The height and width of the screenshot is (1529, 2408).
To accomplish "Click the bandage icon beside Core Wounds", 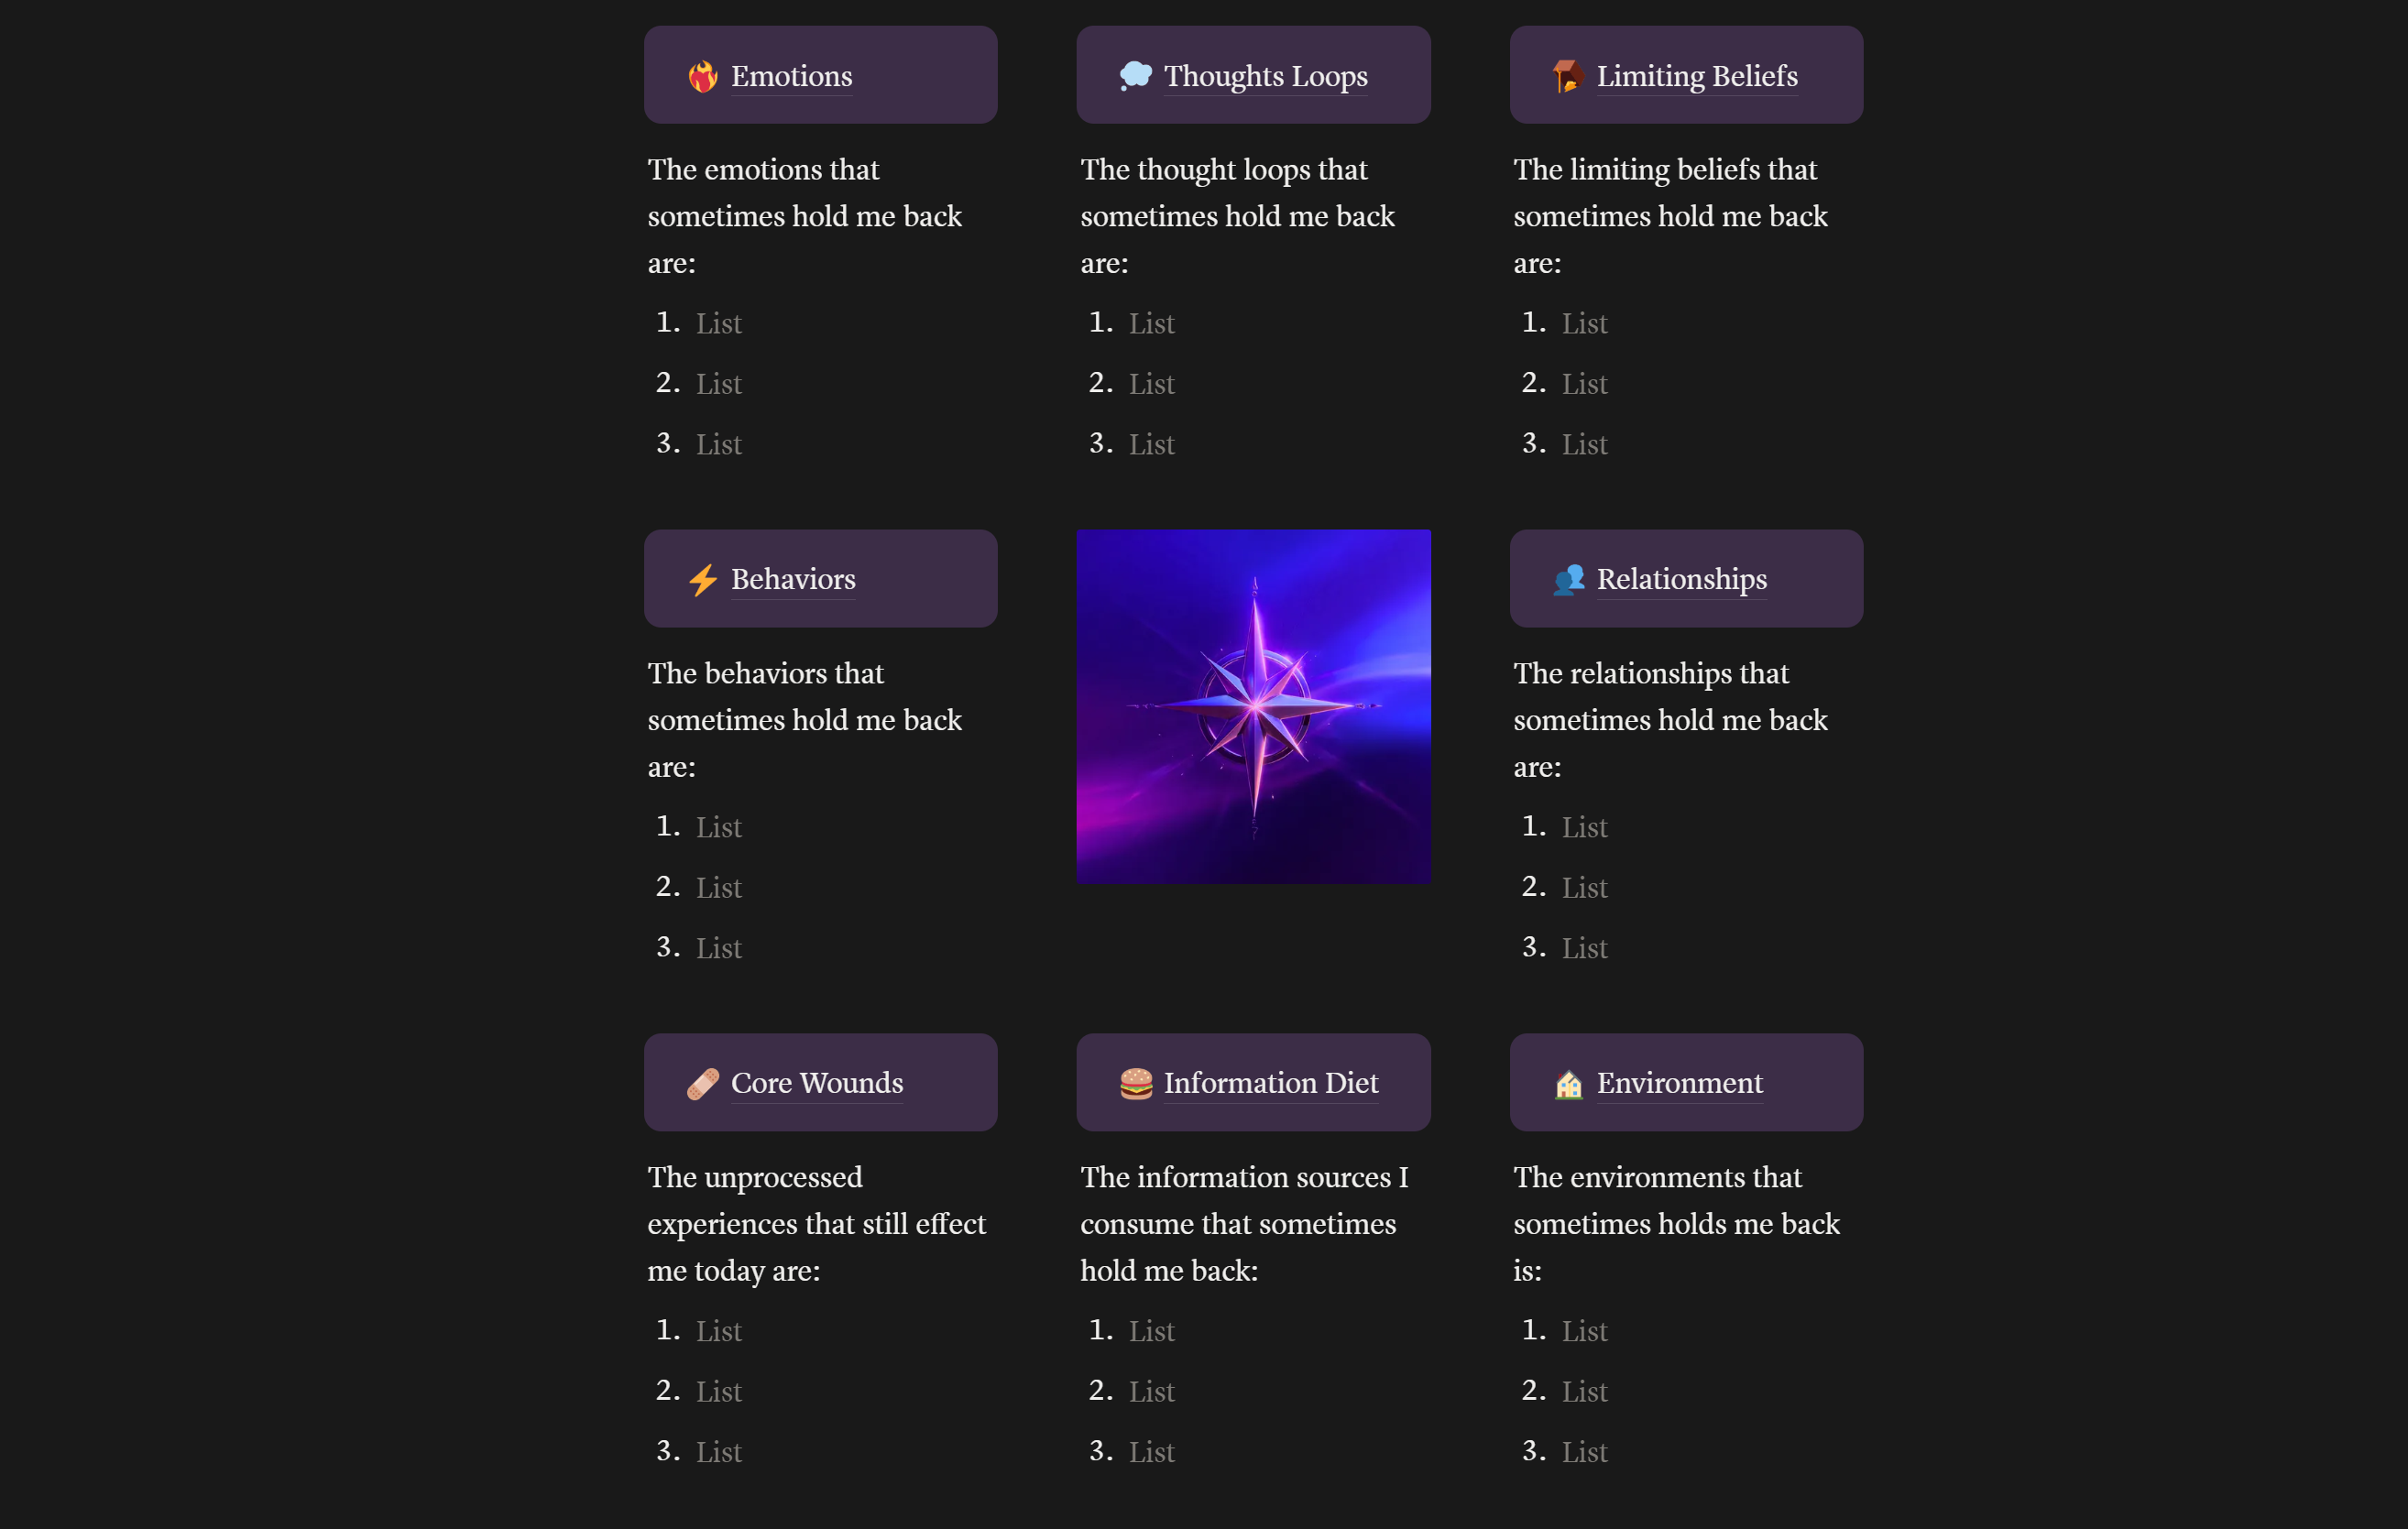I will (x=703, y=1084).
